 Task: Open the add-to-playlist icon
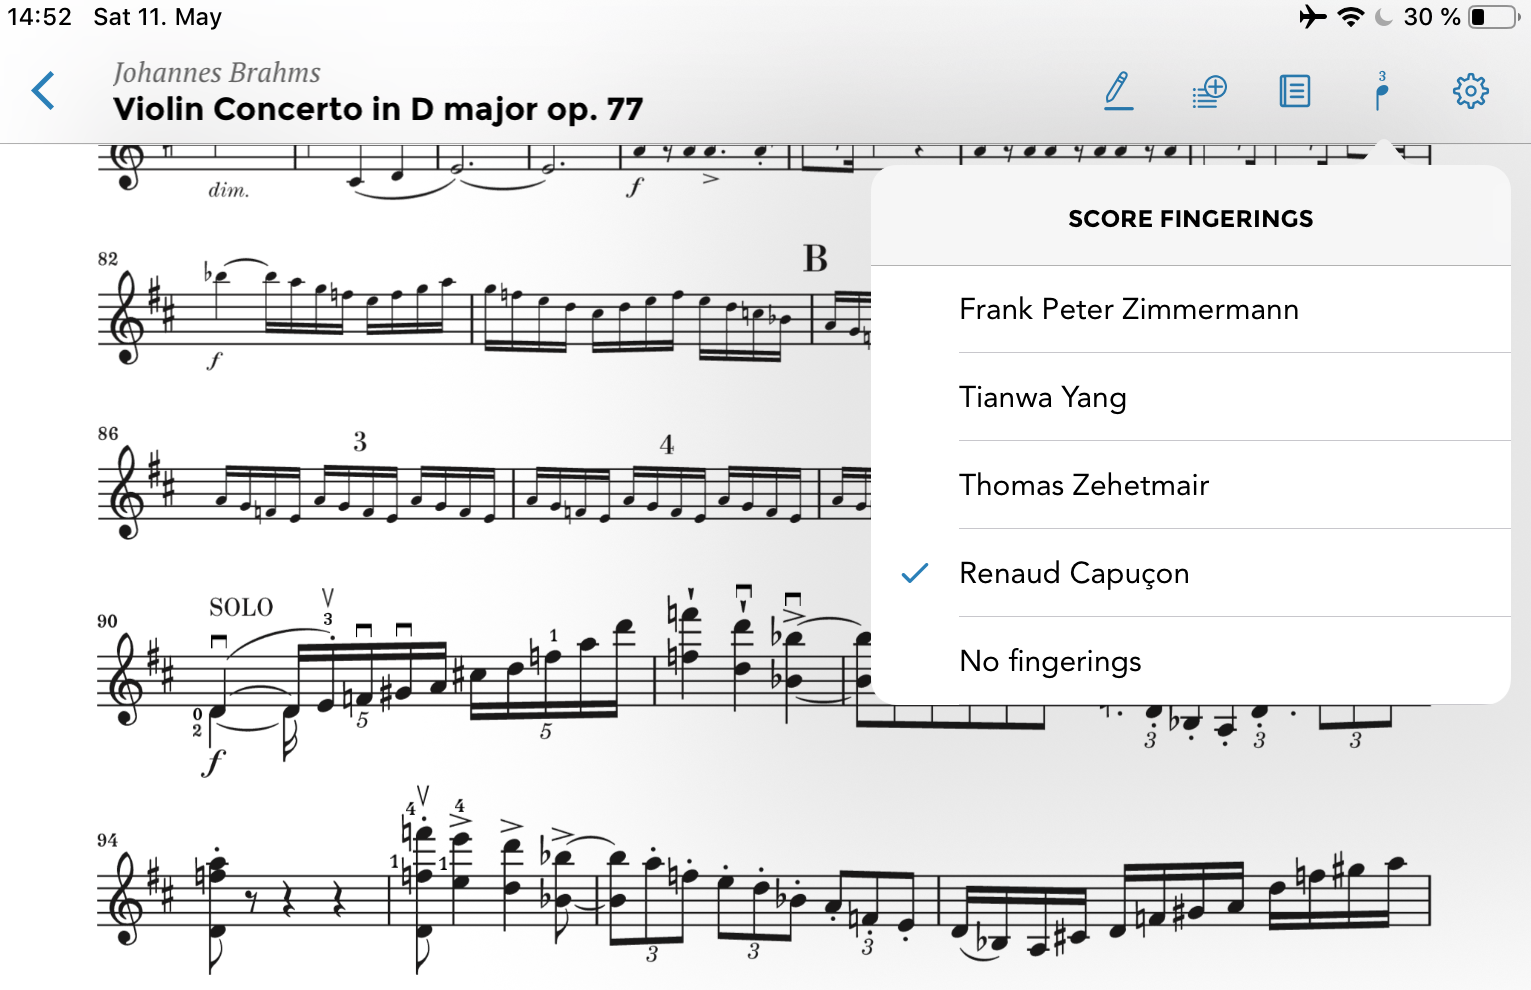[x=1209, y=91]
